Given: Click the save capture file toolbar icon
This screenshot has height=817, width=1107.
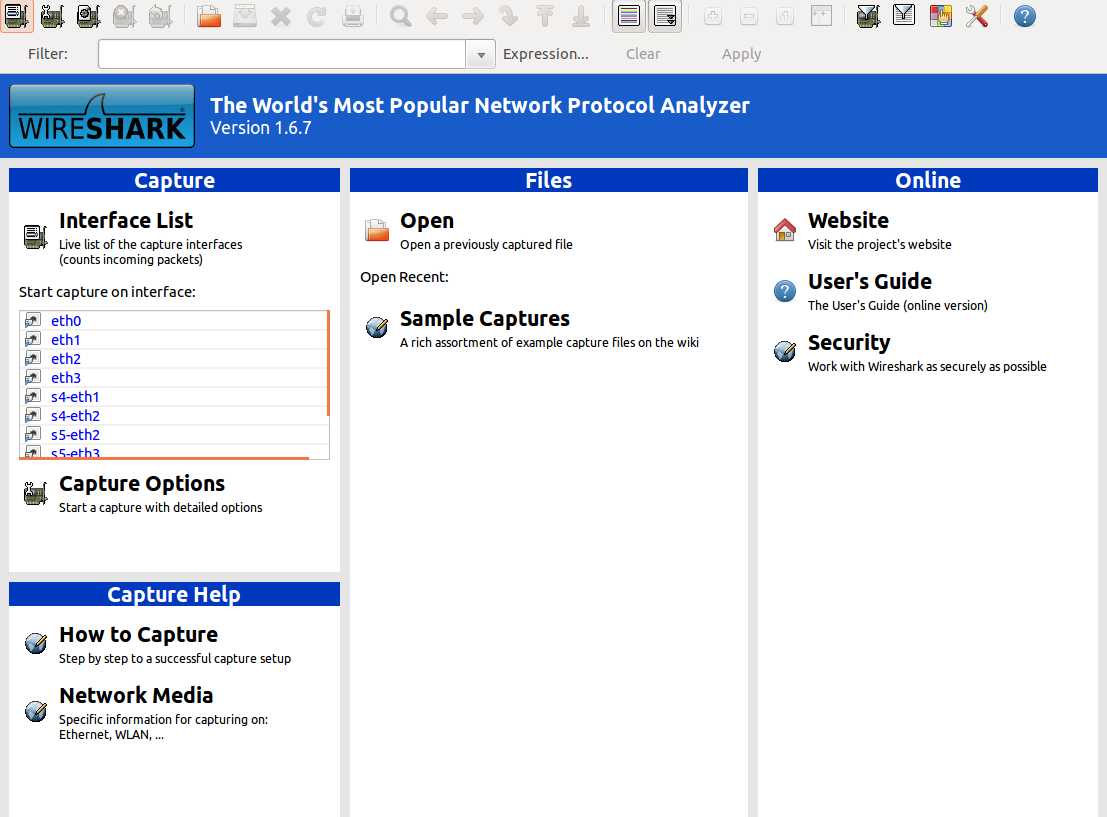Looking at the screenshot, I should 244,16.
